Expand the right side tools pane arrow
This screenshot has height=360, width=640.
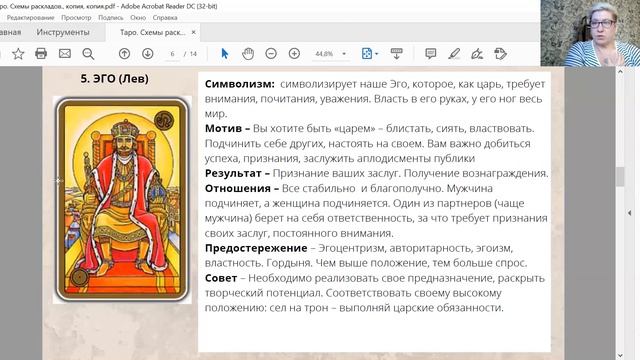coord(629,213)
